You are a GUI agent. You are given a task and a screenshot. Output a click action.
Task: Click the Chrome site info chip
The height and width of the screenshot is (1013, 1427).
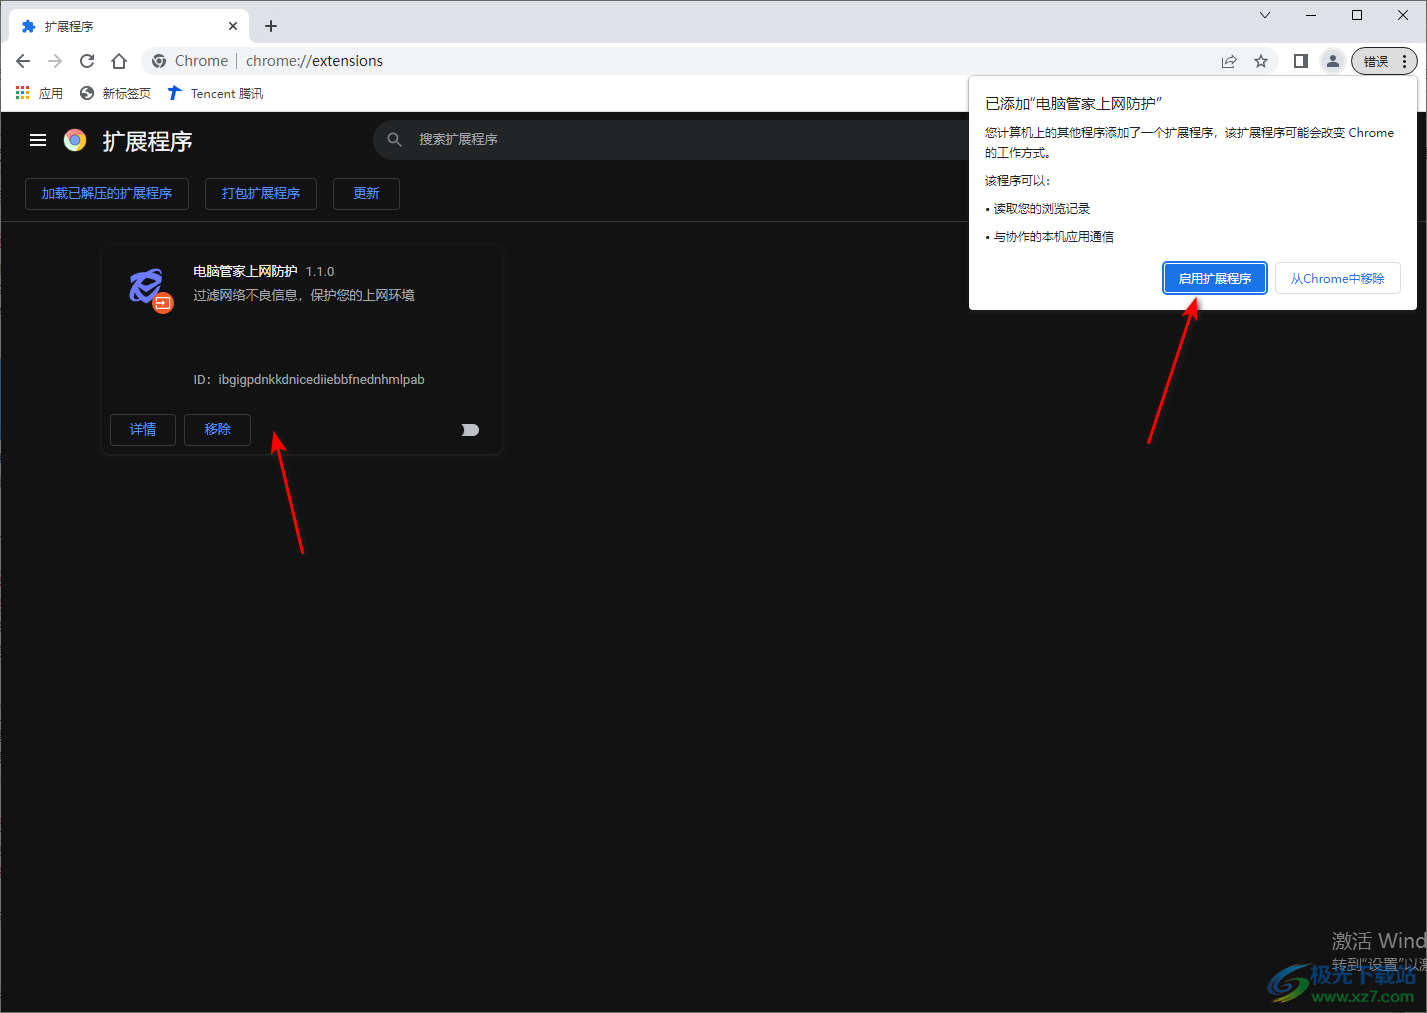pyautogui.click(x=190, y=61)
